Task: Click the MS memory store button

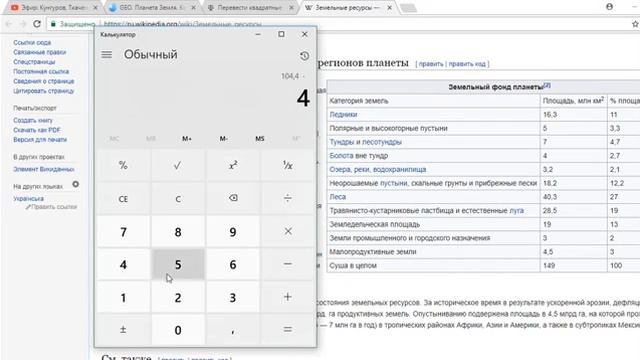Action: coord(260,139)
